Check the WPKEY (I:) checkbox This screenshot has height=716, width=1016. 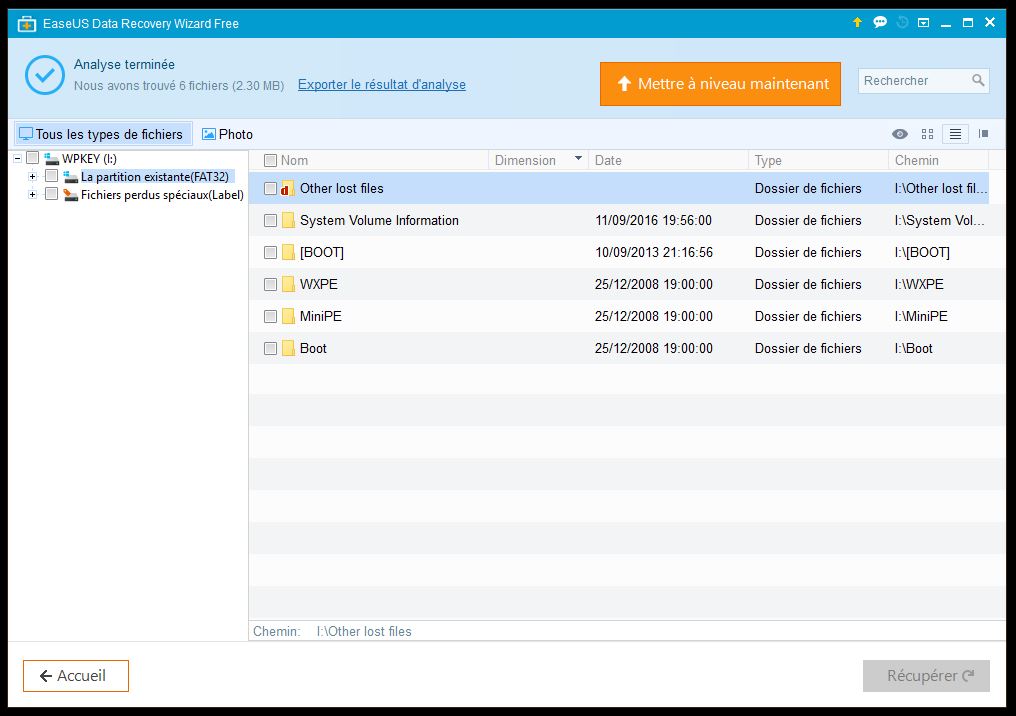click(x=32, y=158)
